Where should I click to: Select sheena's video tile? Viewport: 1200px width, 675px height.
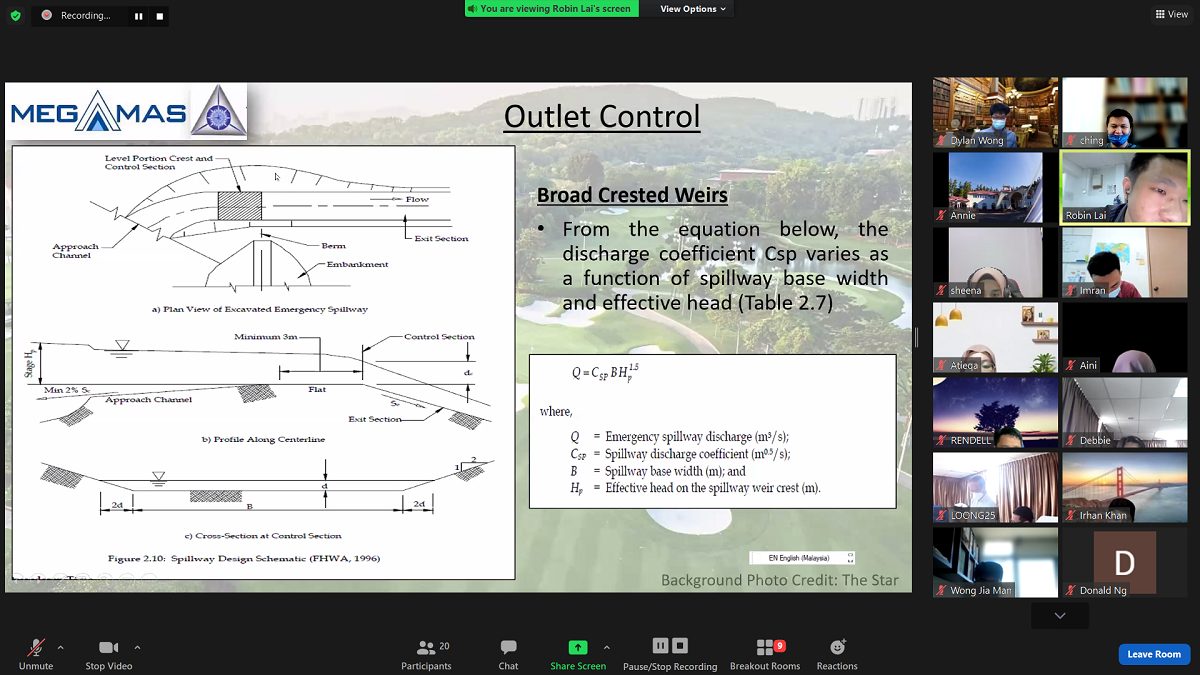(x=995, y=263)
